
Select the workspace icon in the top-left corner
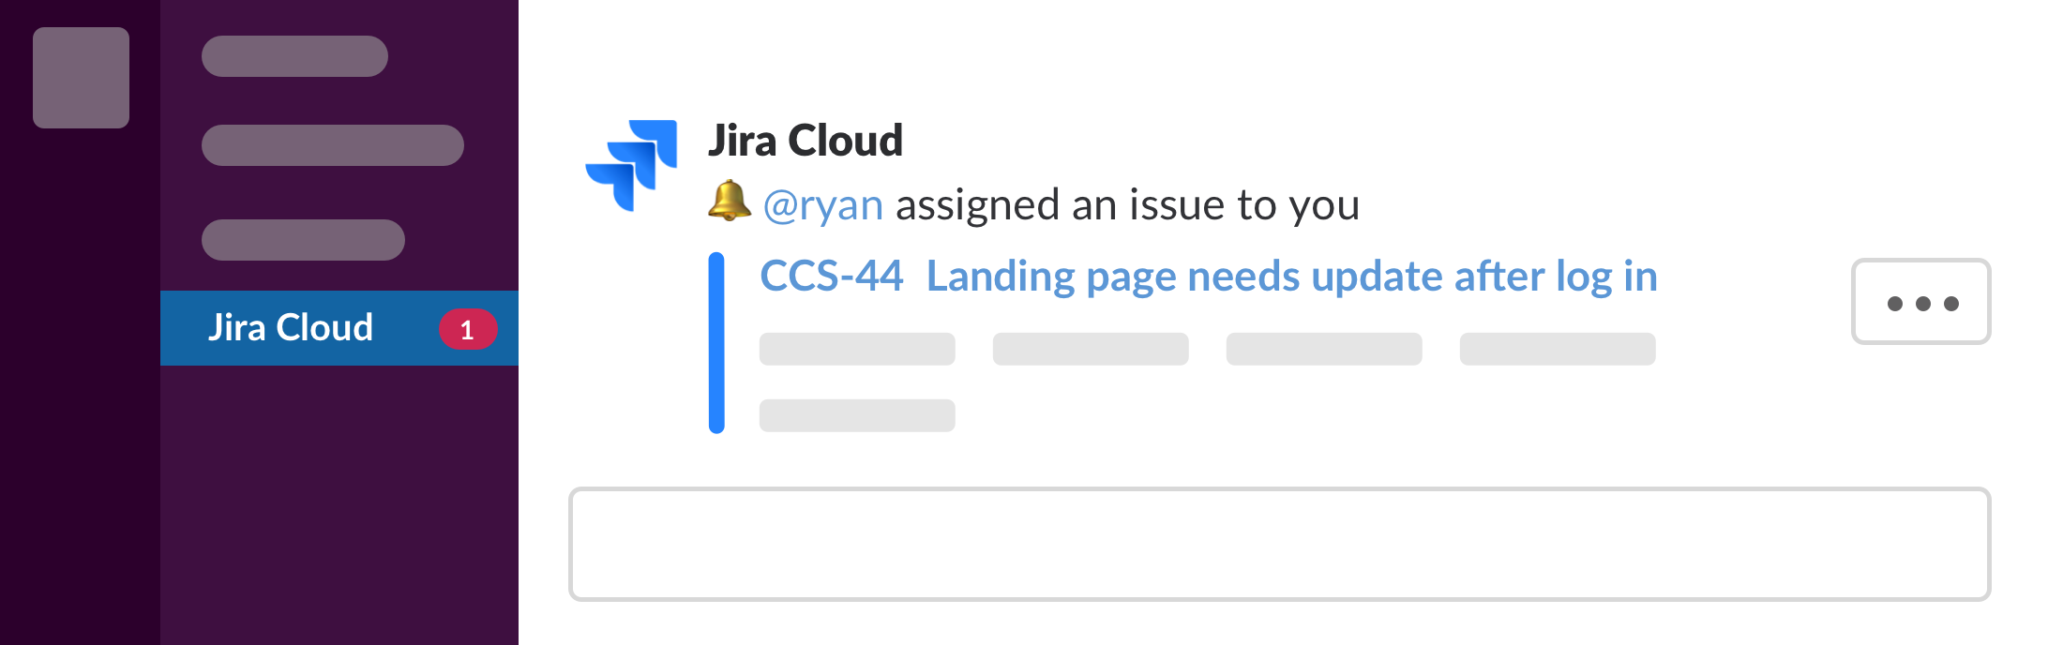tap(80, 78)
